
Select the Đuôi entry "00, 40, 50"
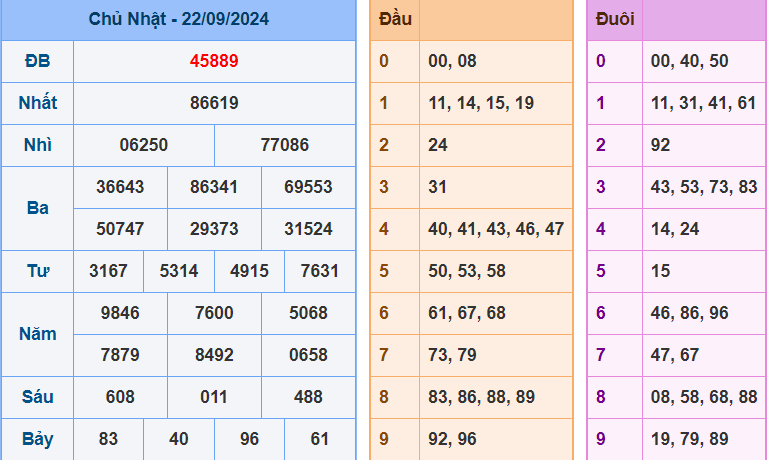click(689, 61)
